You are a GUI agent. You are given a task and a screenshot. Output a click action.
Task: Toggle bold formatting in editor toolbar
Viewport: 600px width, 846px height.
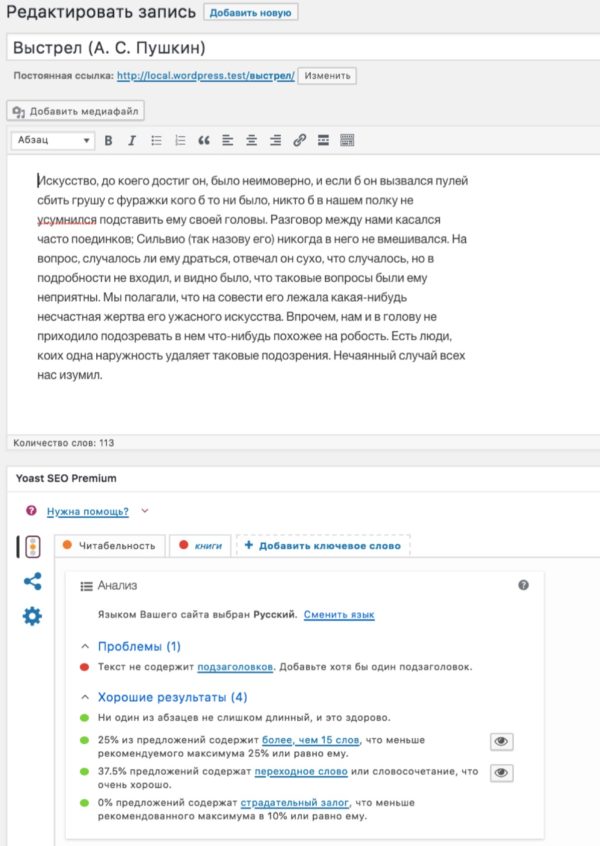tap(108, 140)
